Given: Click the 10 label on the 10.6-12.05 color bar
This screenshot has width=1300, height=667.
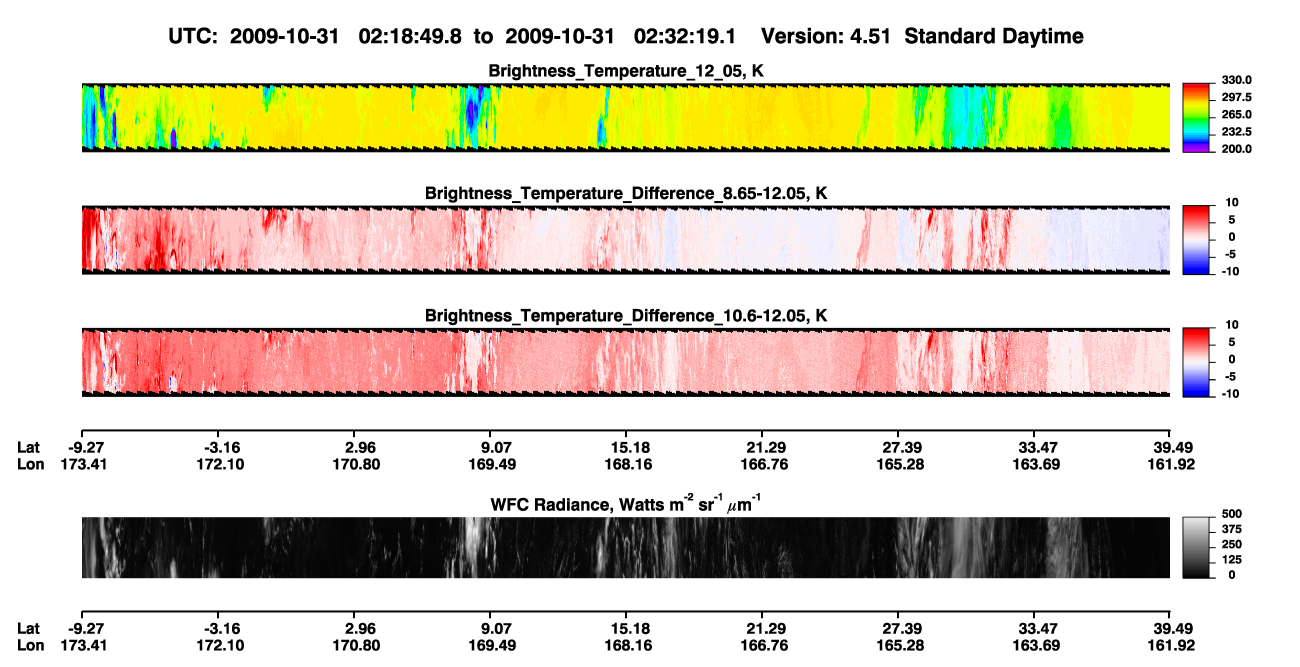Looking at the screenshot, I should [1234, 324].
